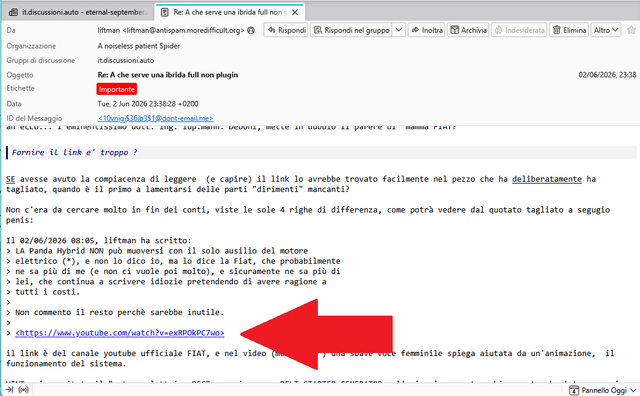
Task: Star the message with the star icon
Action: pyautogui.click(x=631, y=30)
